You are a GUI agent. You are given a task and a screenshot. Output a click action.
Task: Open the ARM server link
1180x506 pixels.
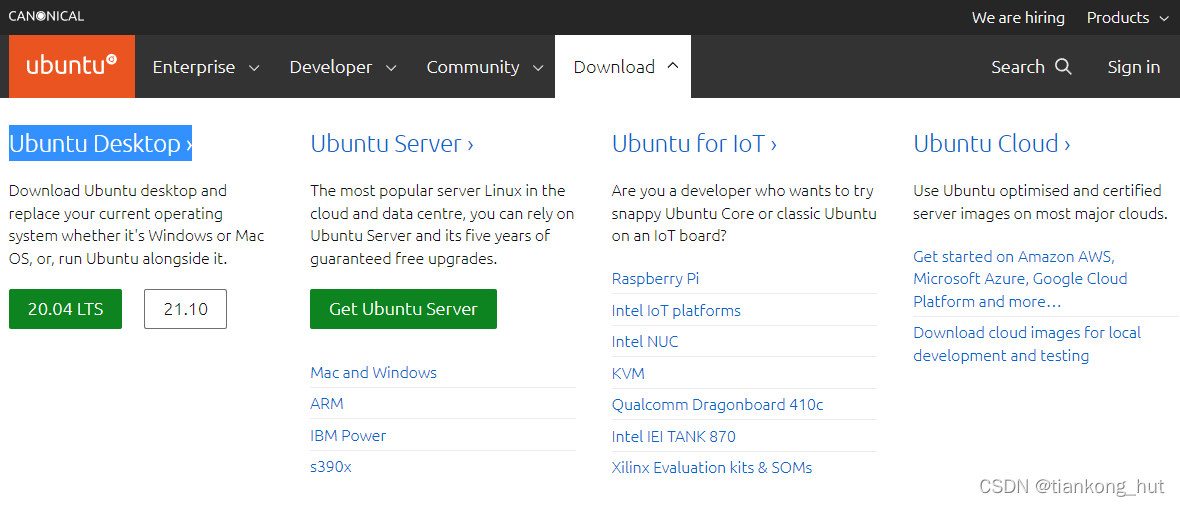click(x=327, y=404)
